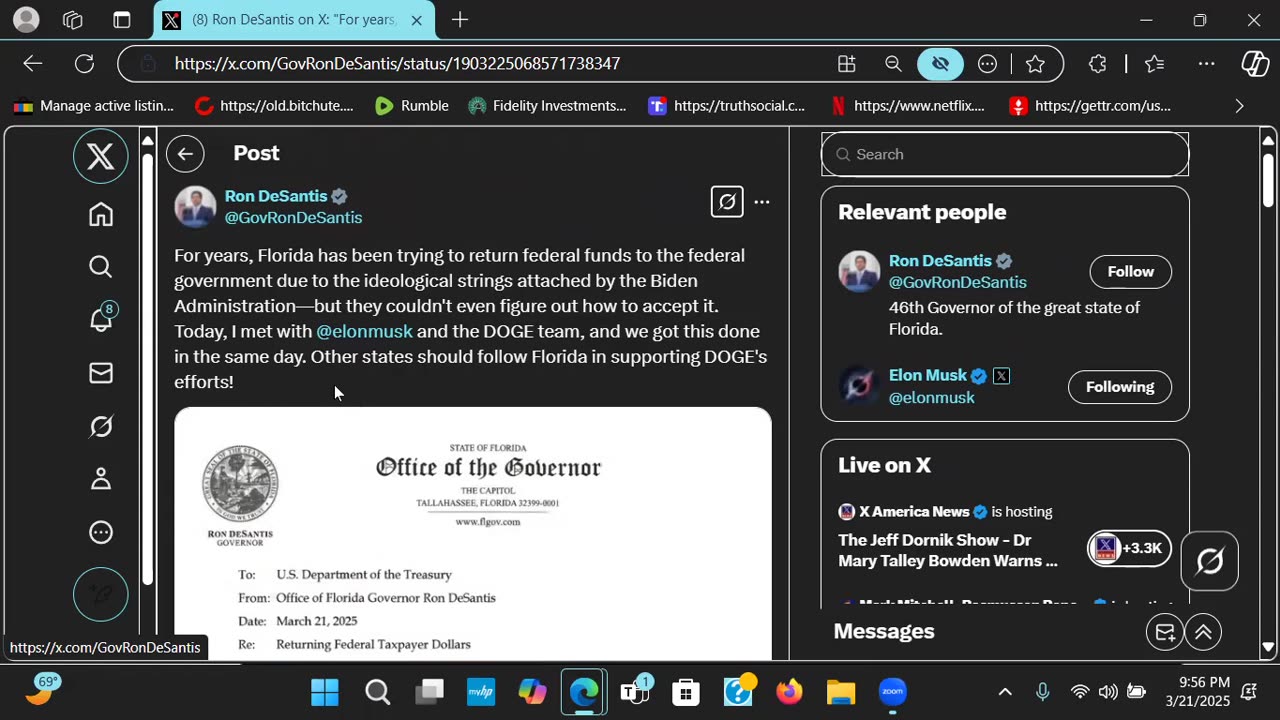Image resolution: width=1280 pixels, height=720 pixels.
Task: Open Windows Start menu
Action: [x=325, y=692]
